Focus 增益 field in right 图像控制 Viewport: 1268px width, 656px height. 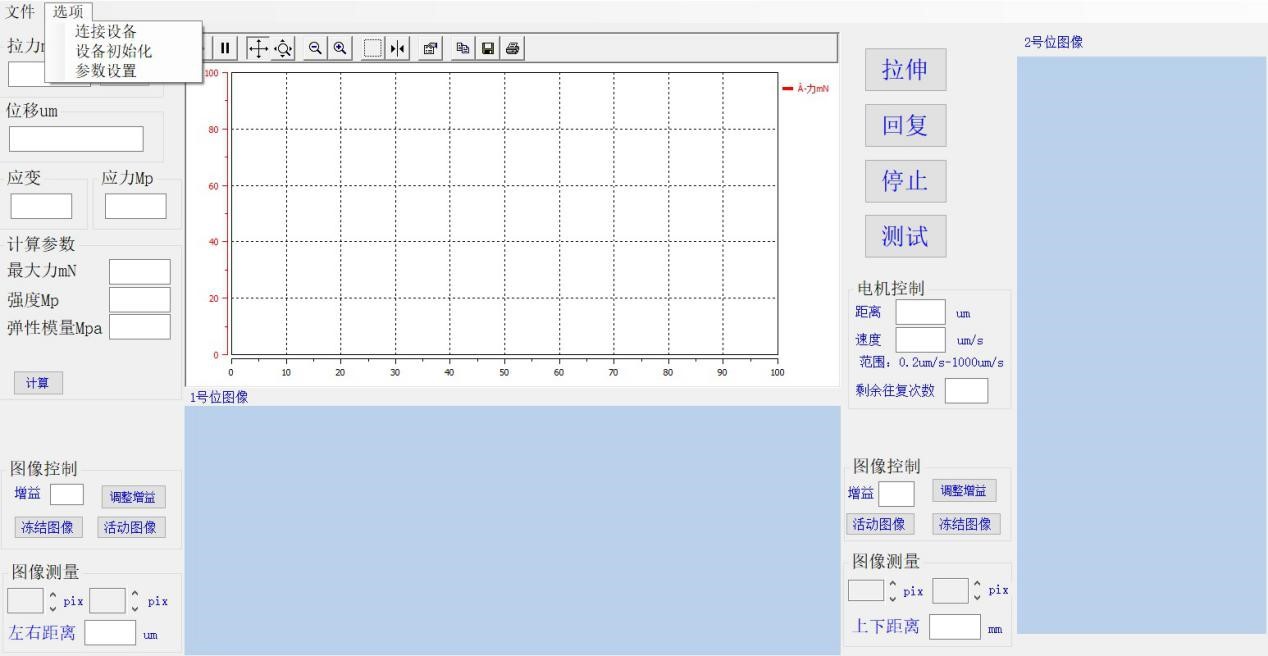coord(896,494)
